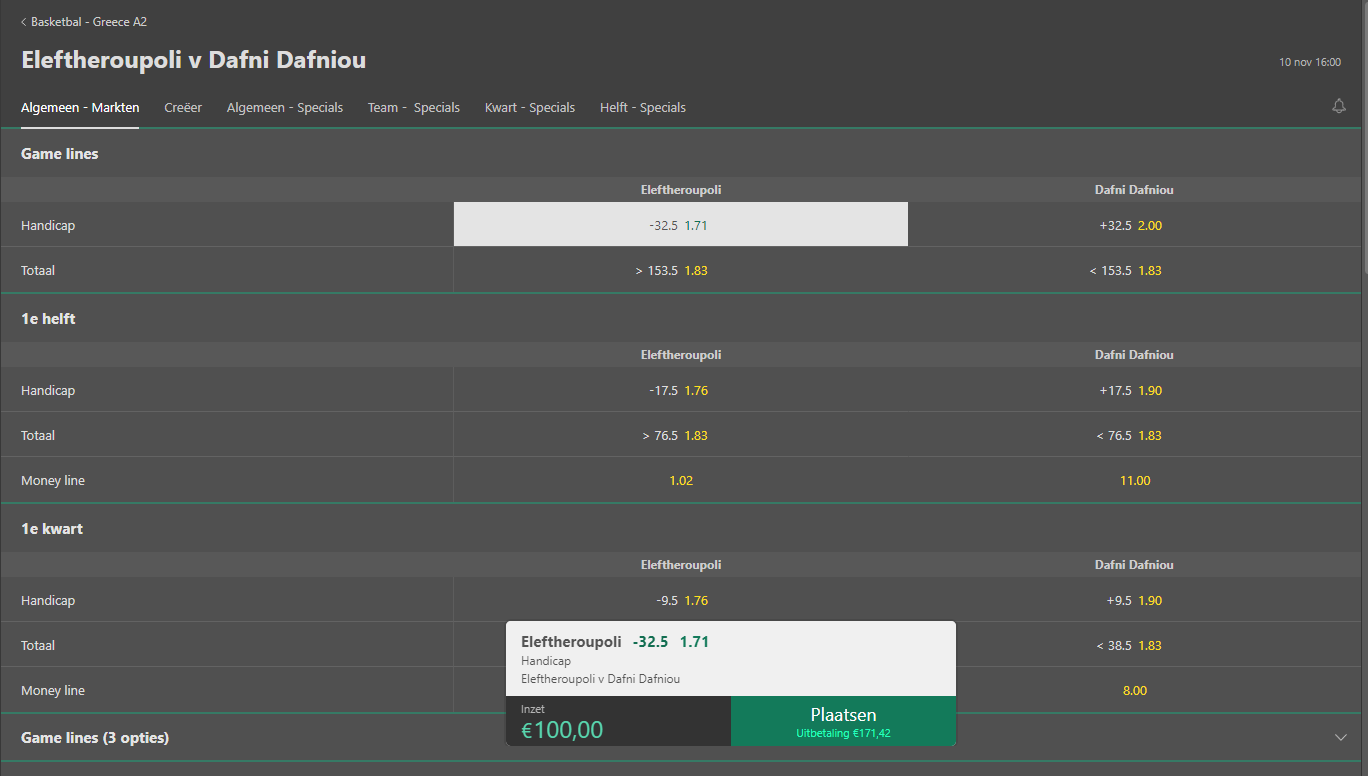The height and width of the screenshot is (776, 1368).
Task: Collapse the 1e helft section header
Action: pos(680,318)
